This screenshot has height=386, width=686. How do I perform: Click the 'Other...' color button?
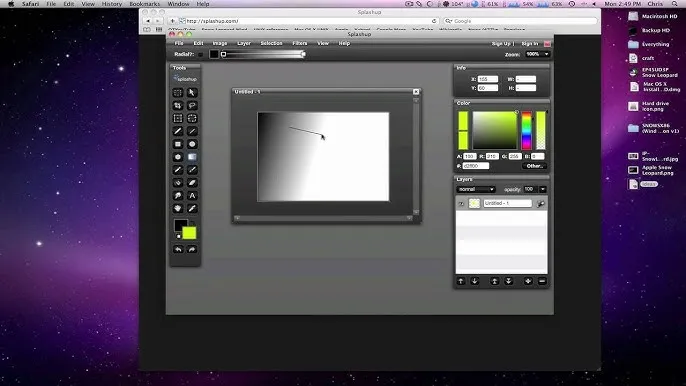click(x=534, y=166)
